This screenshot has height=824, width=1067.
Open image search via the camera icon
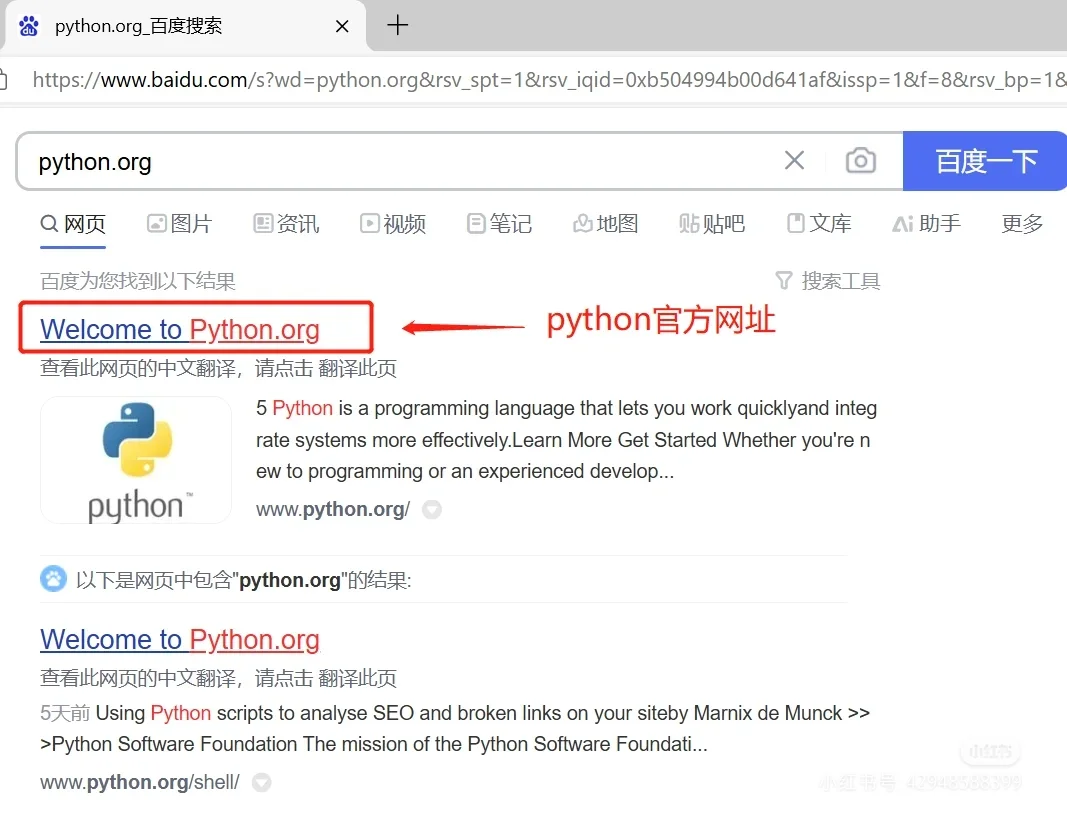tap(860, 160)
